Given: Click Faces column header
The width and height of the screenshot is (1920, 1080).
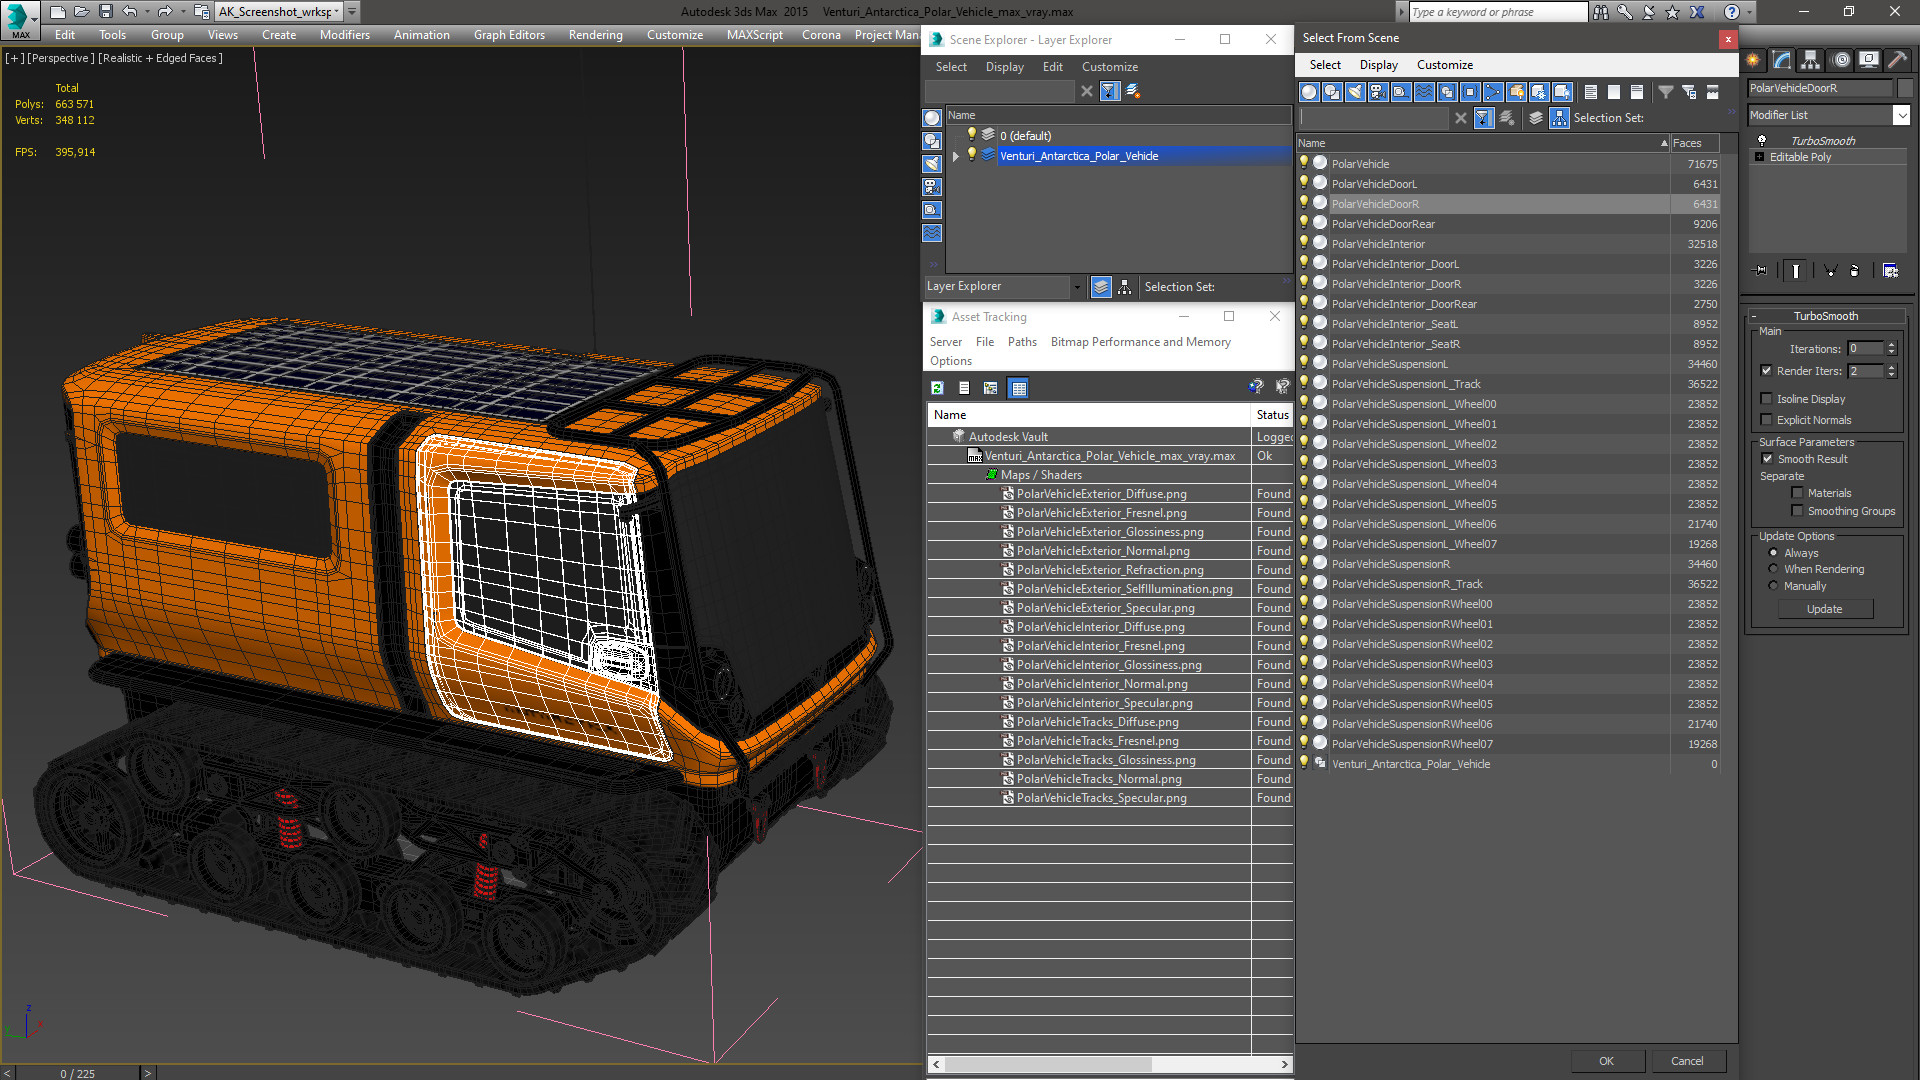Looking at the screenshot, I should point(1695,143).
